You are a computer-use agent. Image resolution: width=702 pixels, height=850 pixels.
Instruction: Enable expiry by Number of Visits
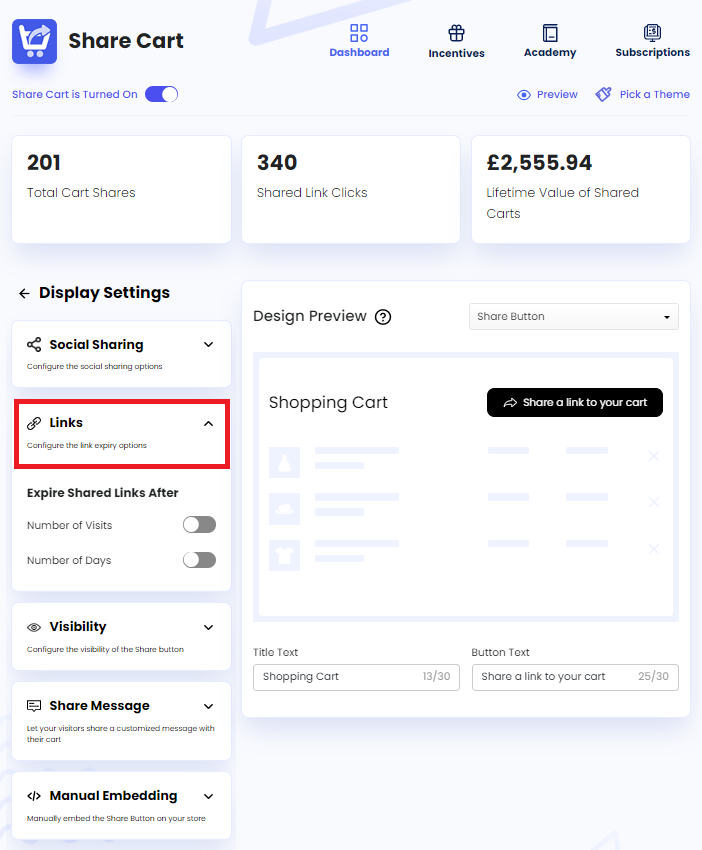pyautogui.click(x=199, y=524)
